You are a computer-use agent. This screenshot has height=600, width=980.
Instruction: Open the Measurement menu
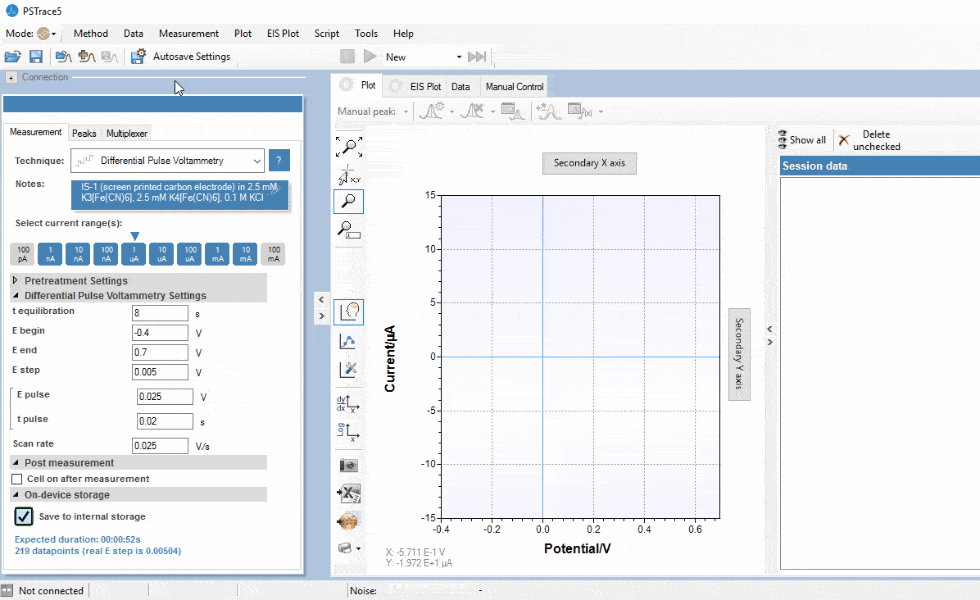tap(188, 33)
